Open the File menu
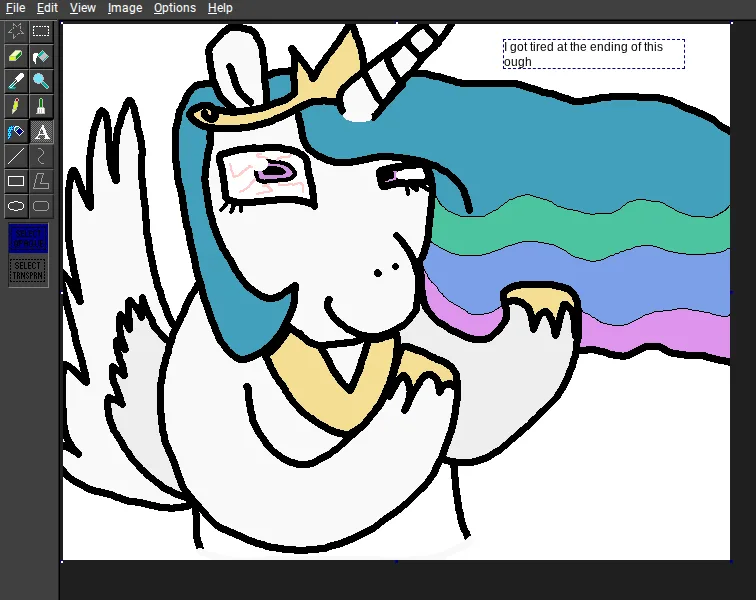 point(15,8)
